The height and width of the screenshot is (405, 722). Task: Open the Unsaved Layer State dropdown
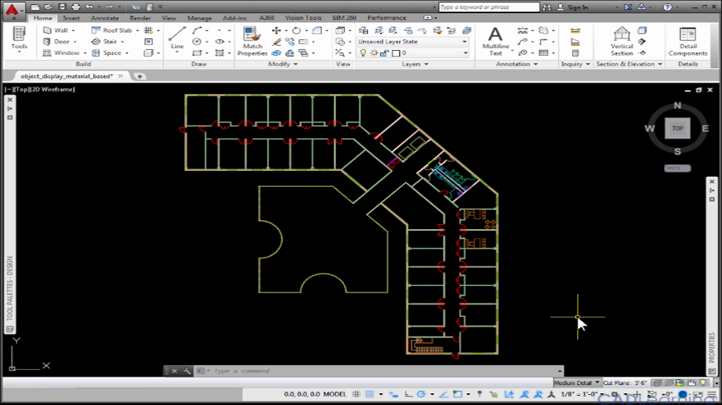point(413,42)
